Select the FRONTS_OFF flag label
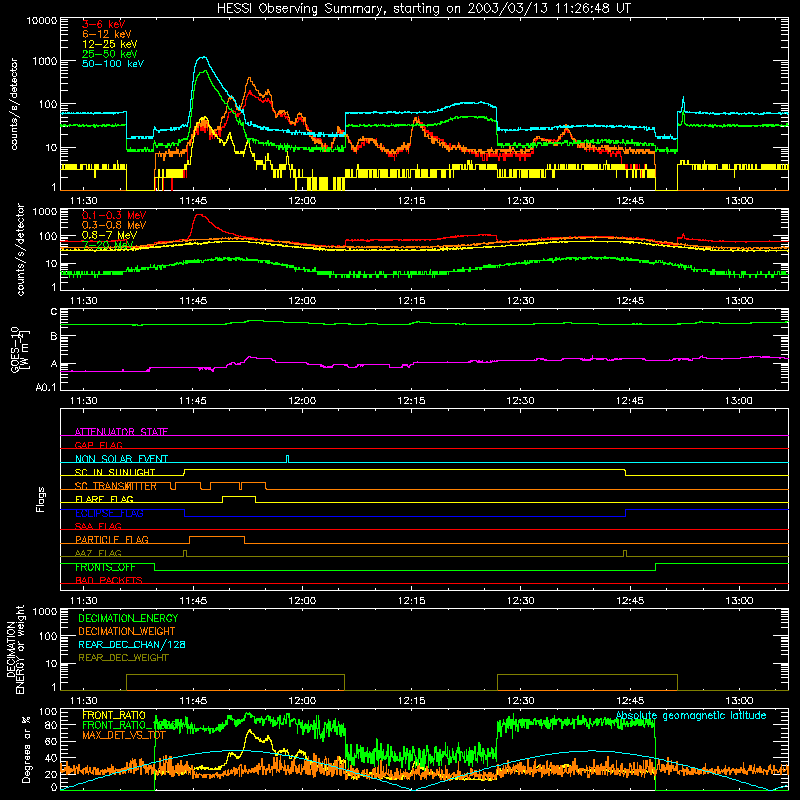The height and width of the screenshot is (800, 800). pyautogui.click(x=105, y=567)
